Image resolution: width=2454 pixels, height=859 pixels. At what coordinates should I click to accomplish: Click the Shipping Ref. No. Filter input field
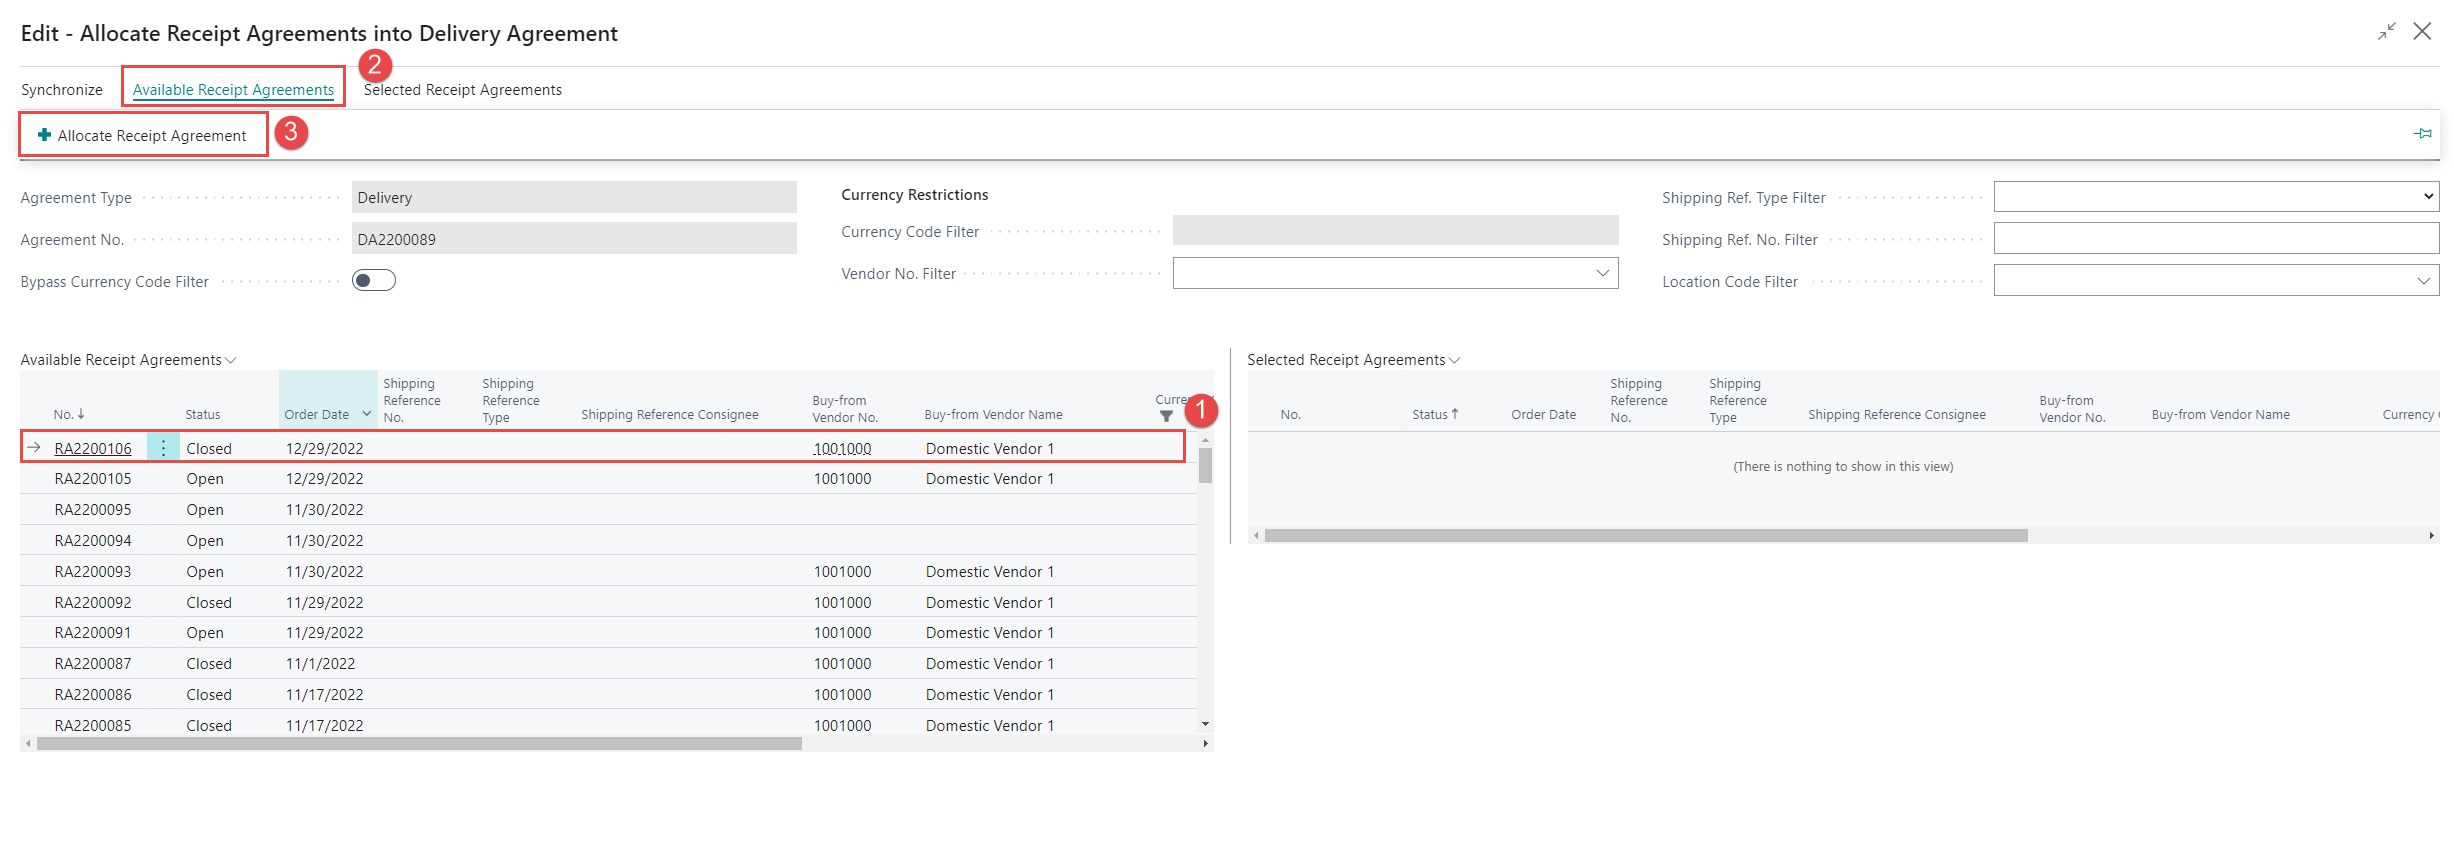click(2215, 239)
